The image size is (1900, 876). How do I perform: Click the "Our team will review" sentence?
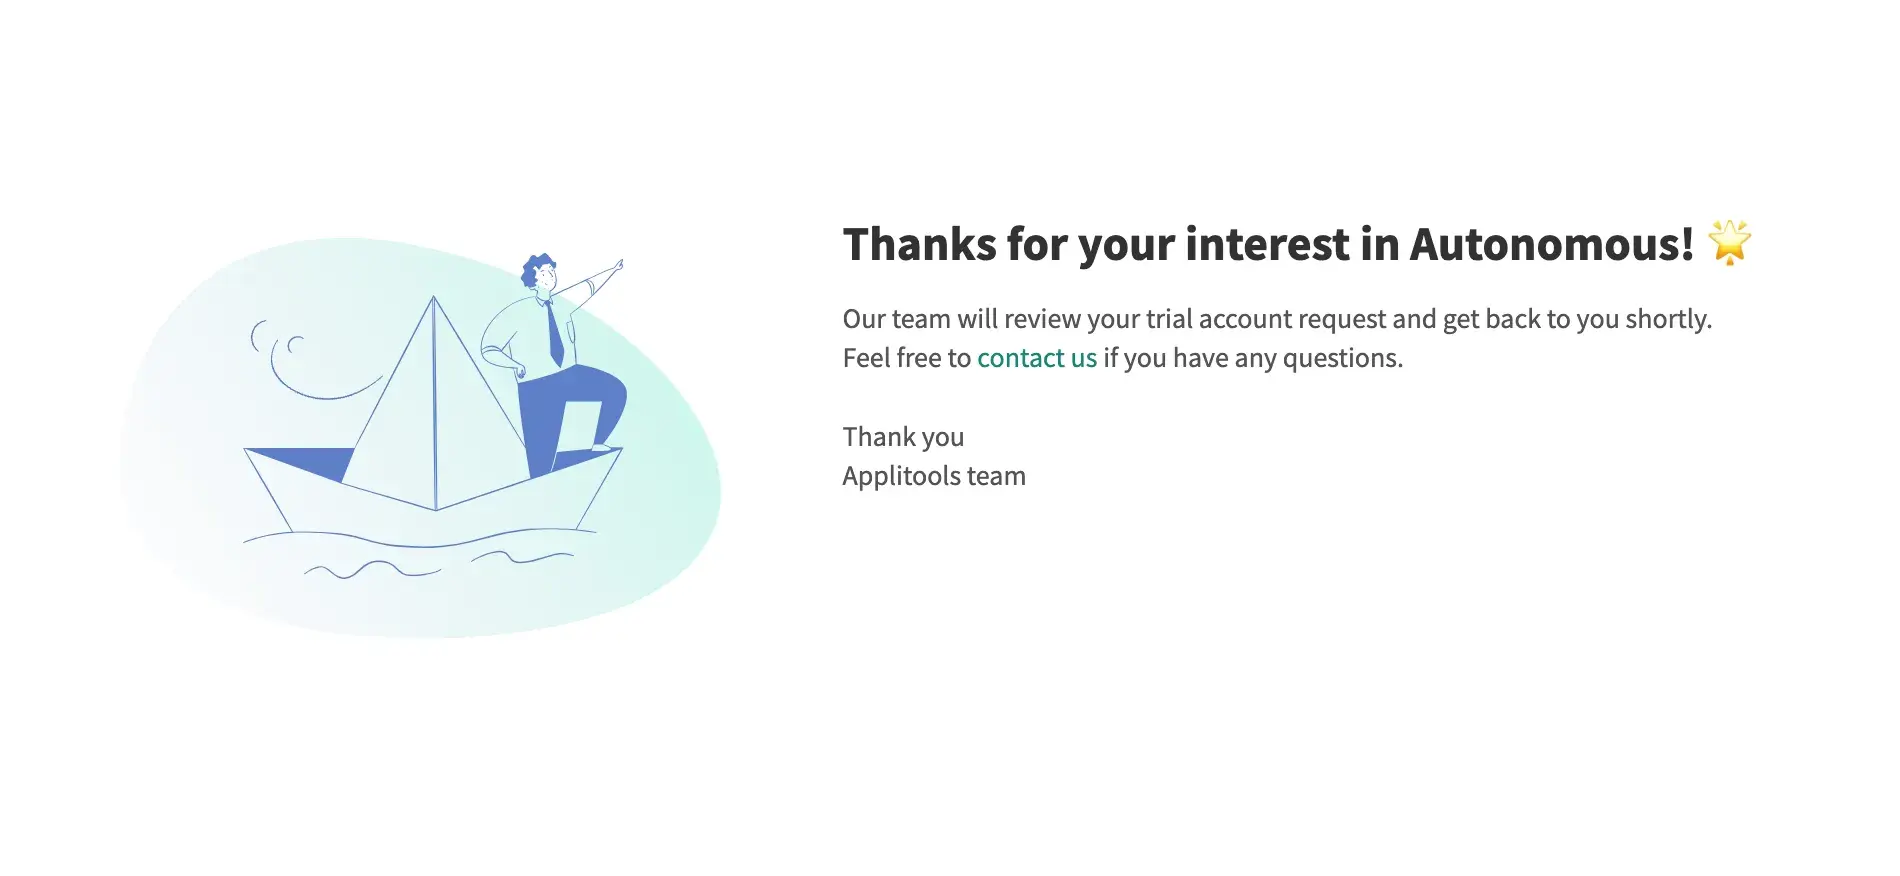pyautogui.click(x=1276, y=319)
